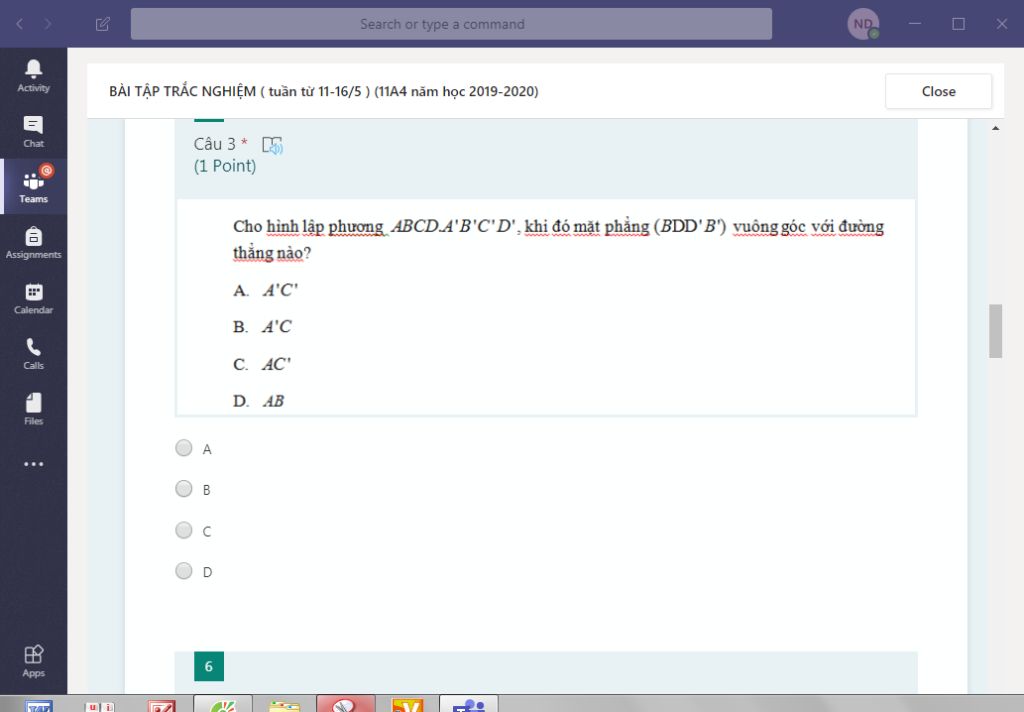1024x712 pixels.
Task: Minimize the Teams window
Action: point(915,24)
